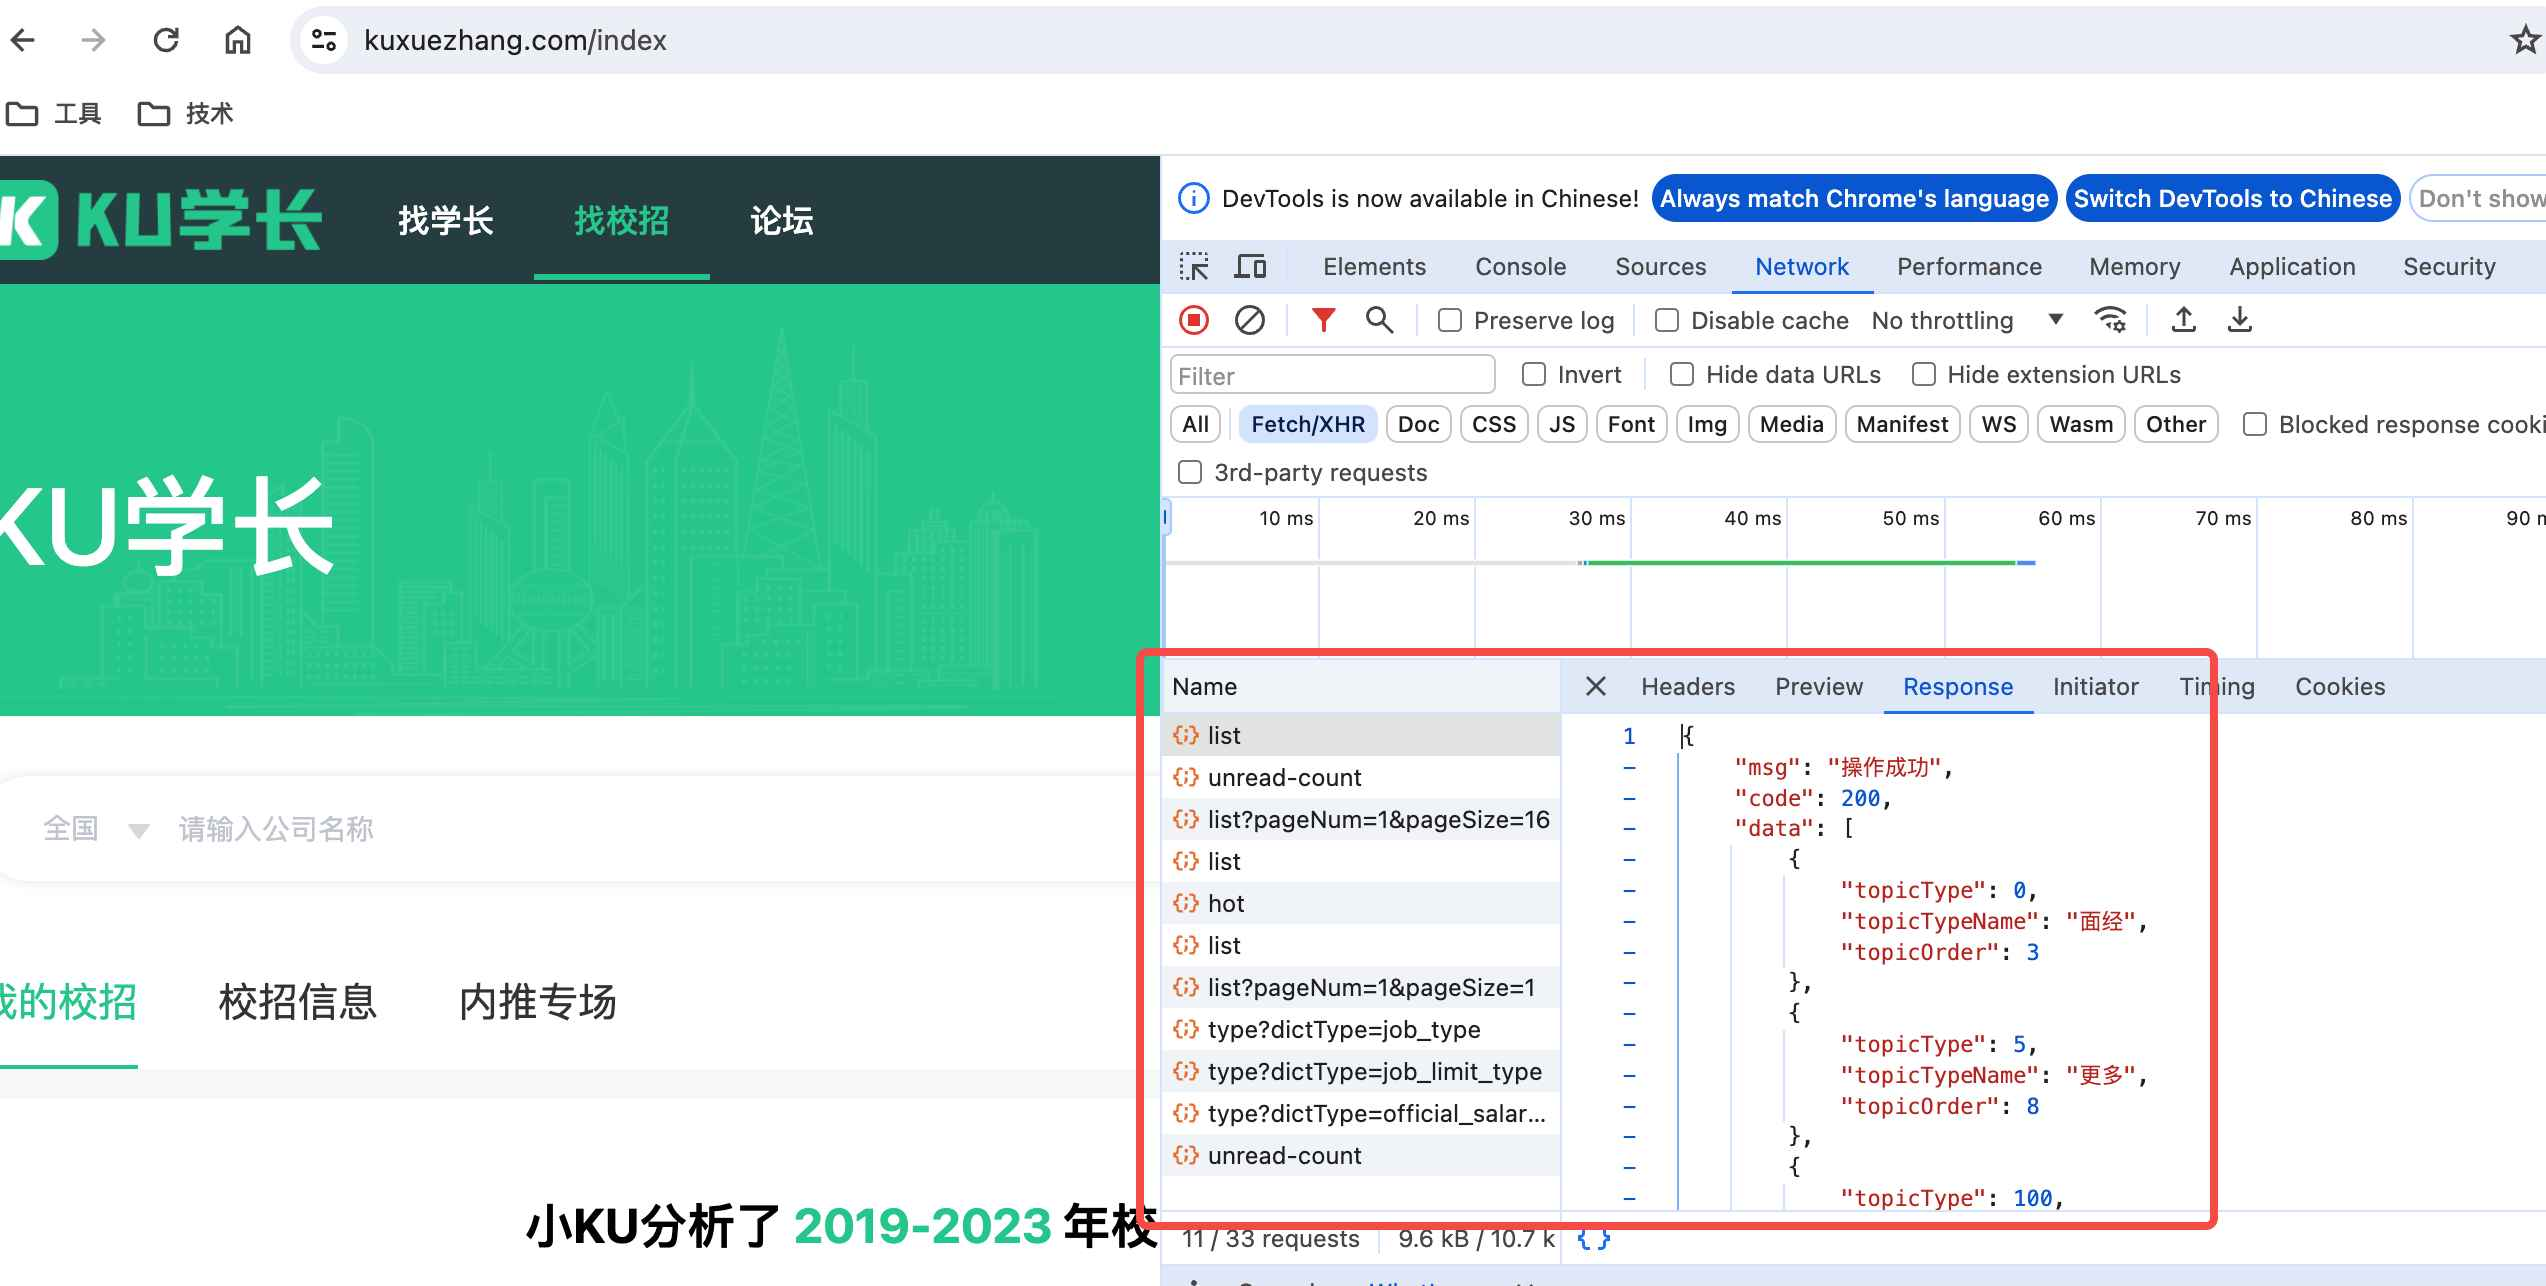Open network conditions wifi icon

point(2111,320)
